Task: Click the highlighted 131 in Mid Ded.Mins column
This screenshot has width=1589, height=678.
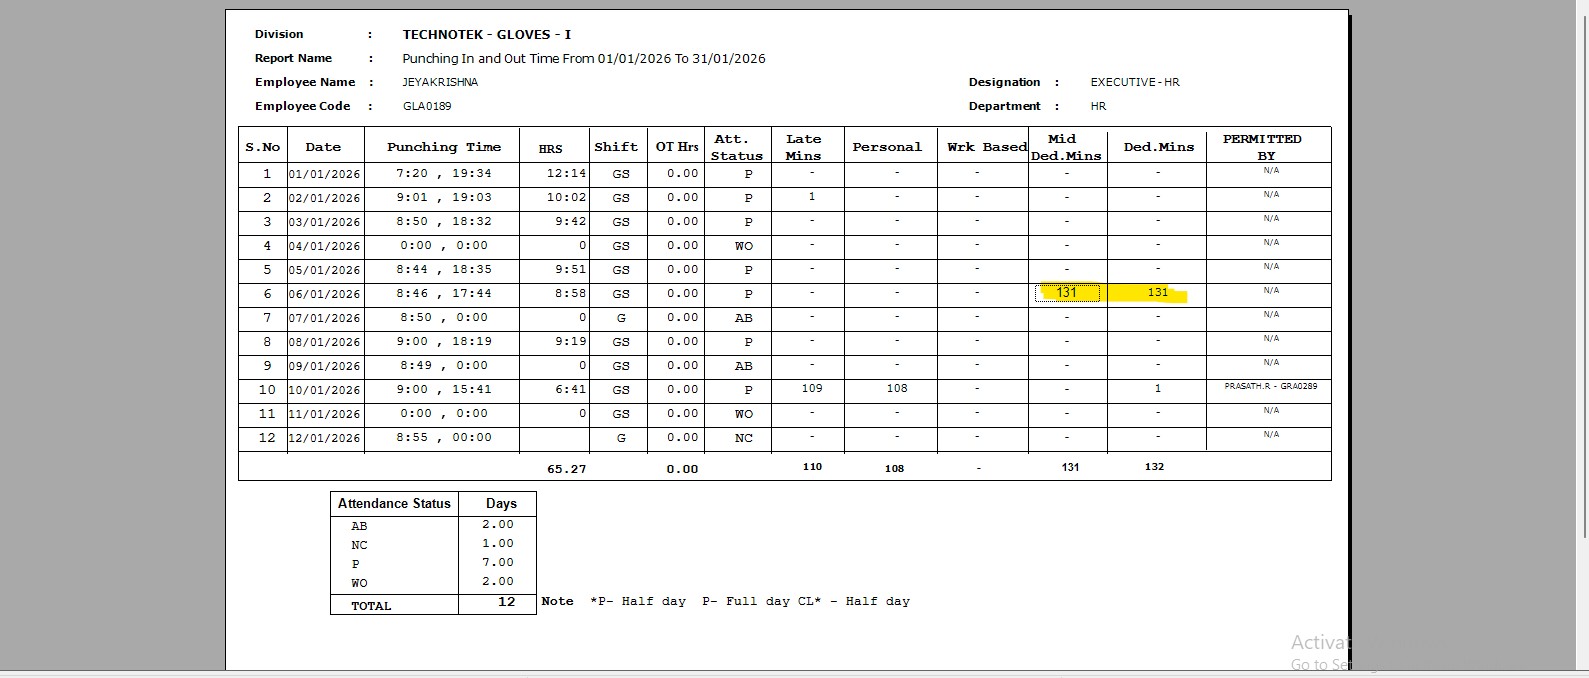Action: (x=1067, y=293)
